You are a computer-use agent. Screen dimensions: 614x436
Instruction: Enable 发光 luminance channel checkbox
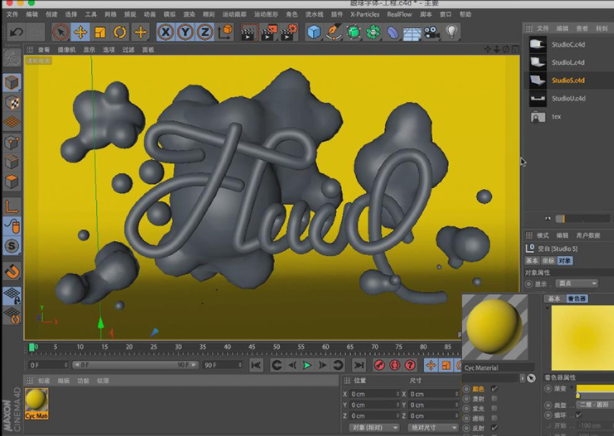click(494, 408)
